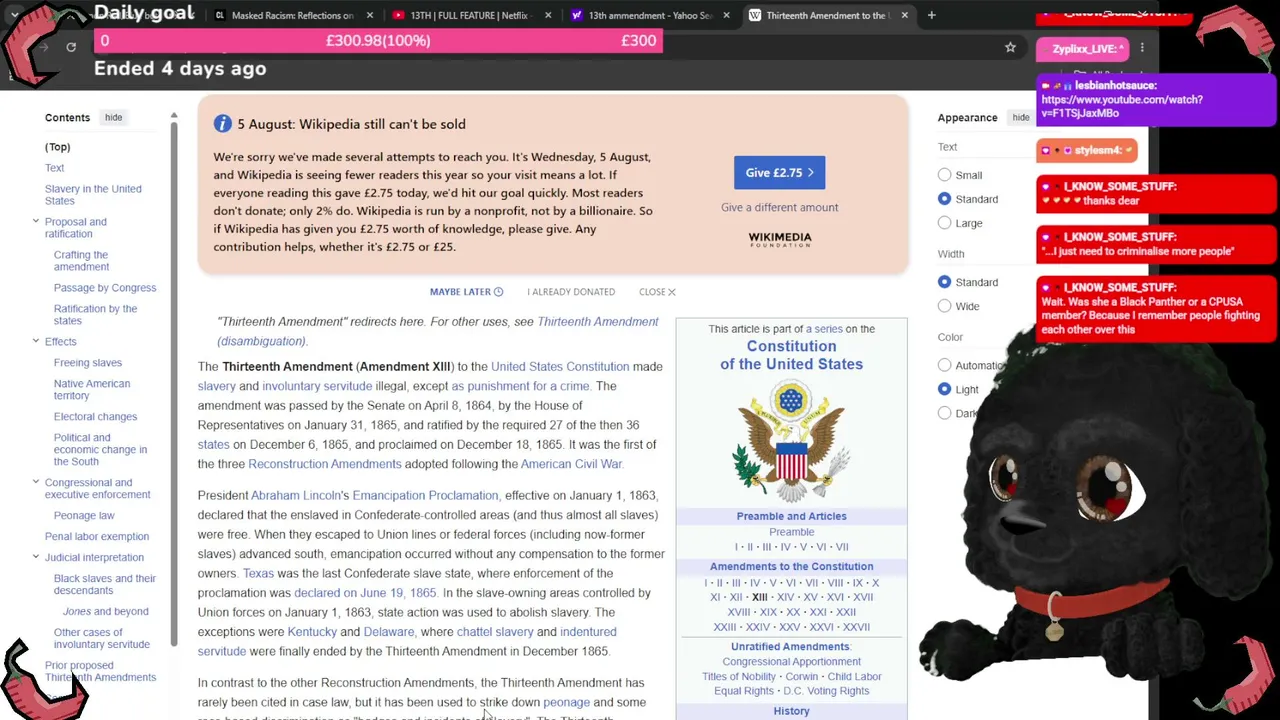Click Give a different amount
The width and height of the screenshot is (1280, 720).
780,207
